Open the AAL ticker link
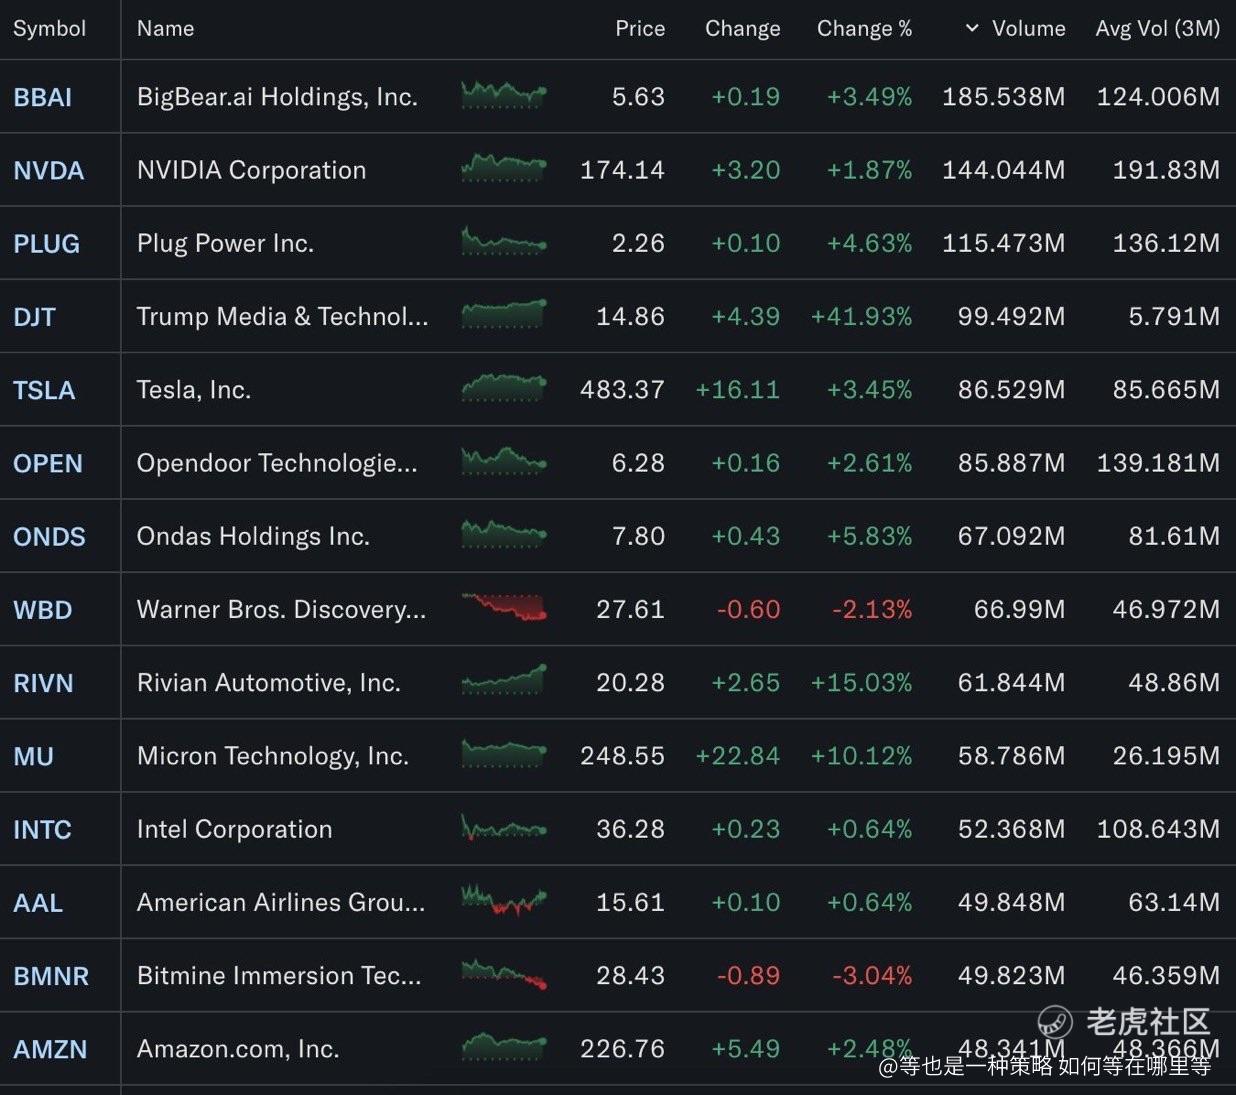This screenshot has width=1236, height=1095. pos(38,903)
